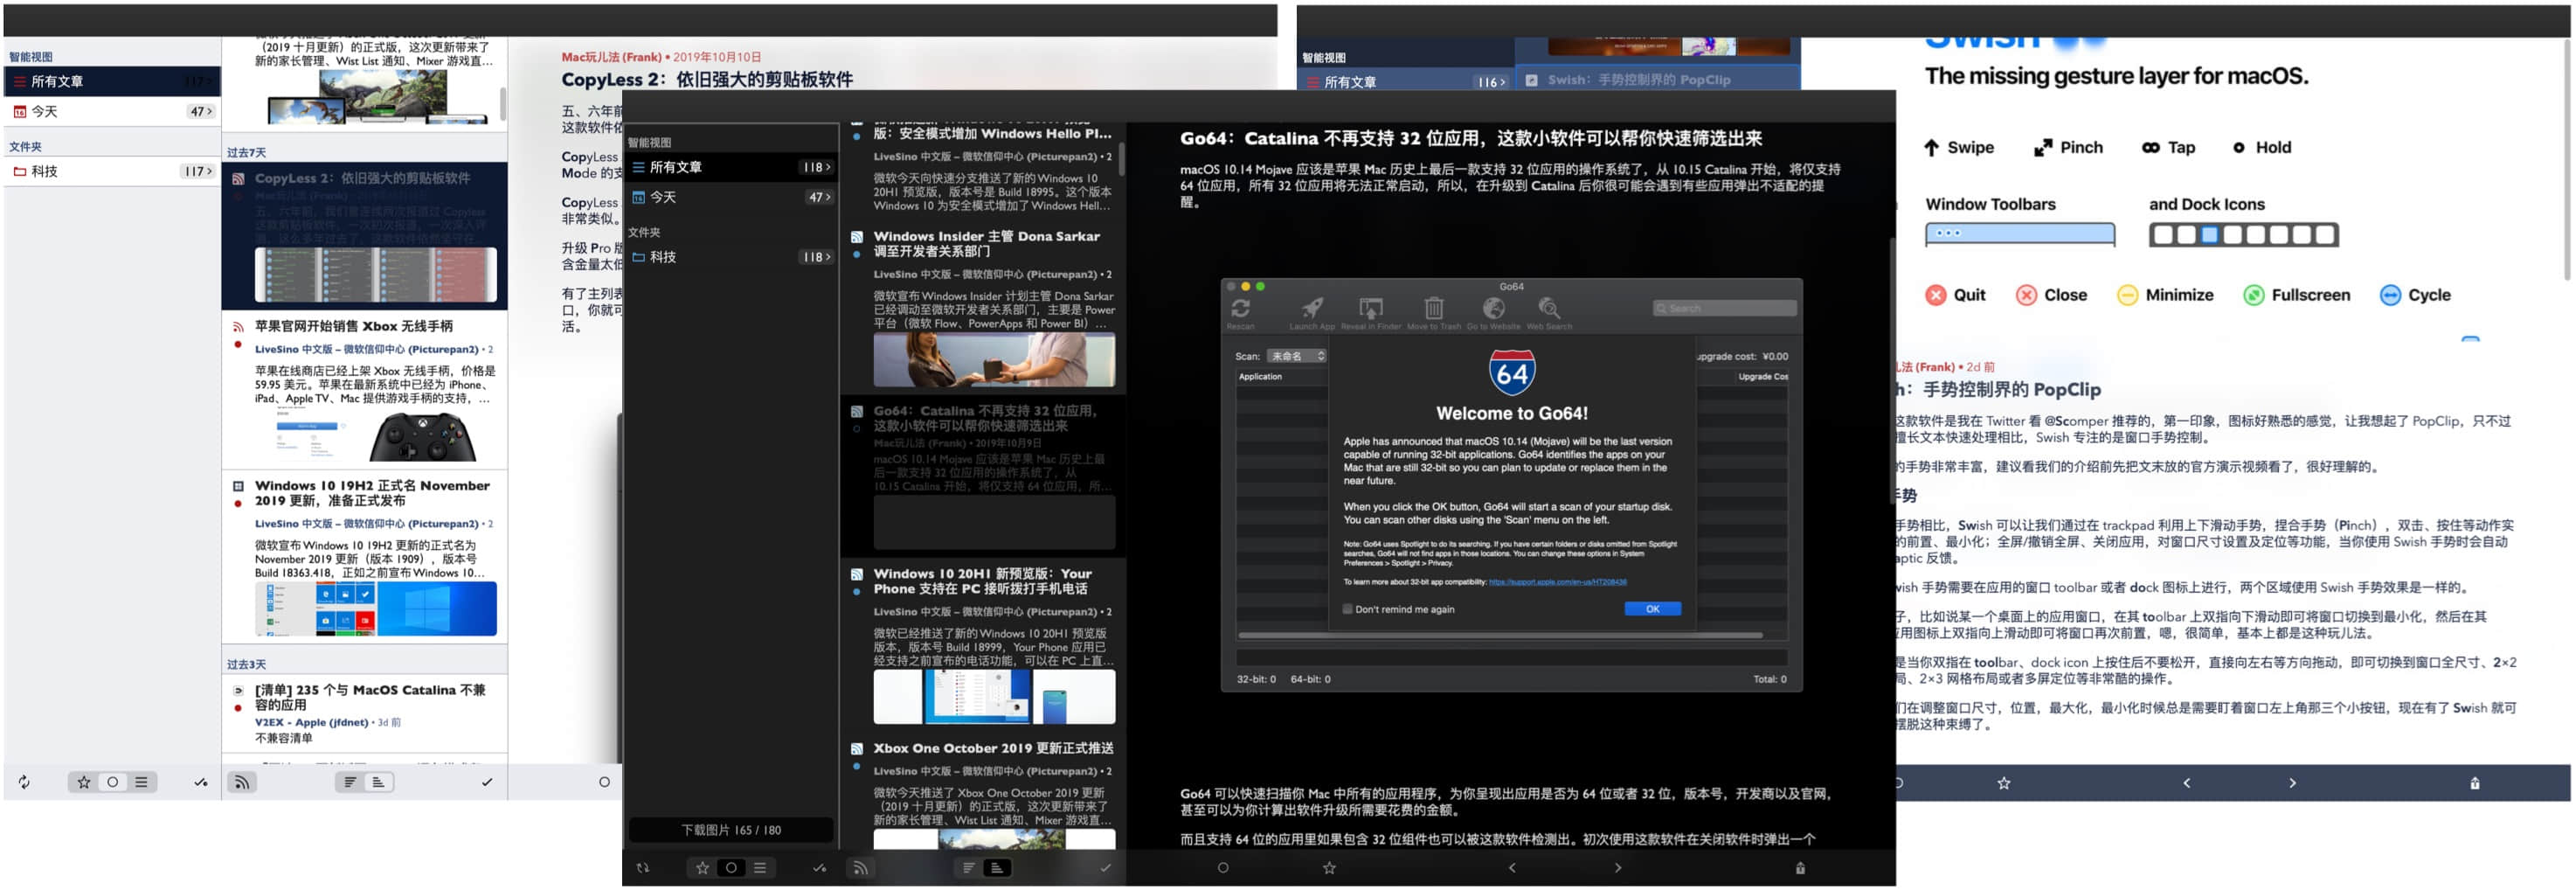The image size is (2576, 890).
Task: Go to previous article in the dark window
Action: pyautogui.click(x=1512, y=868)
